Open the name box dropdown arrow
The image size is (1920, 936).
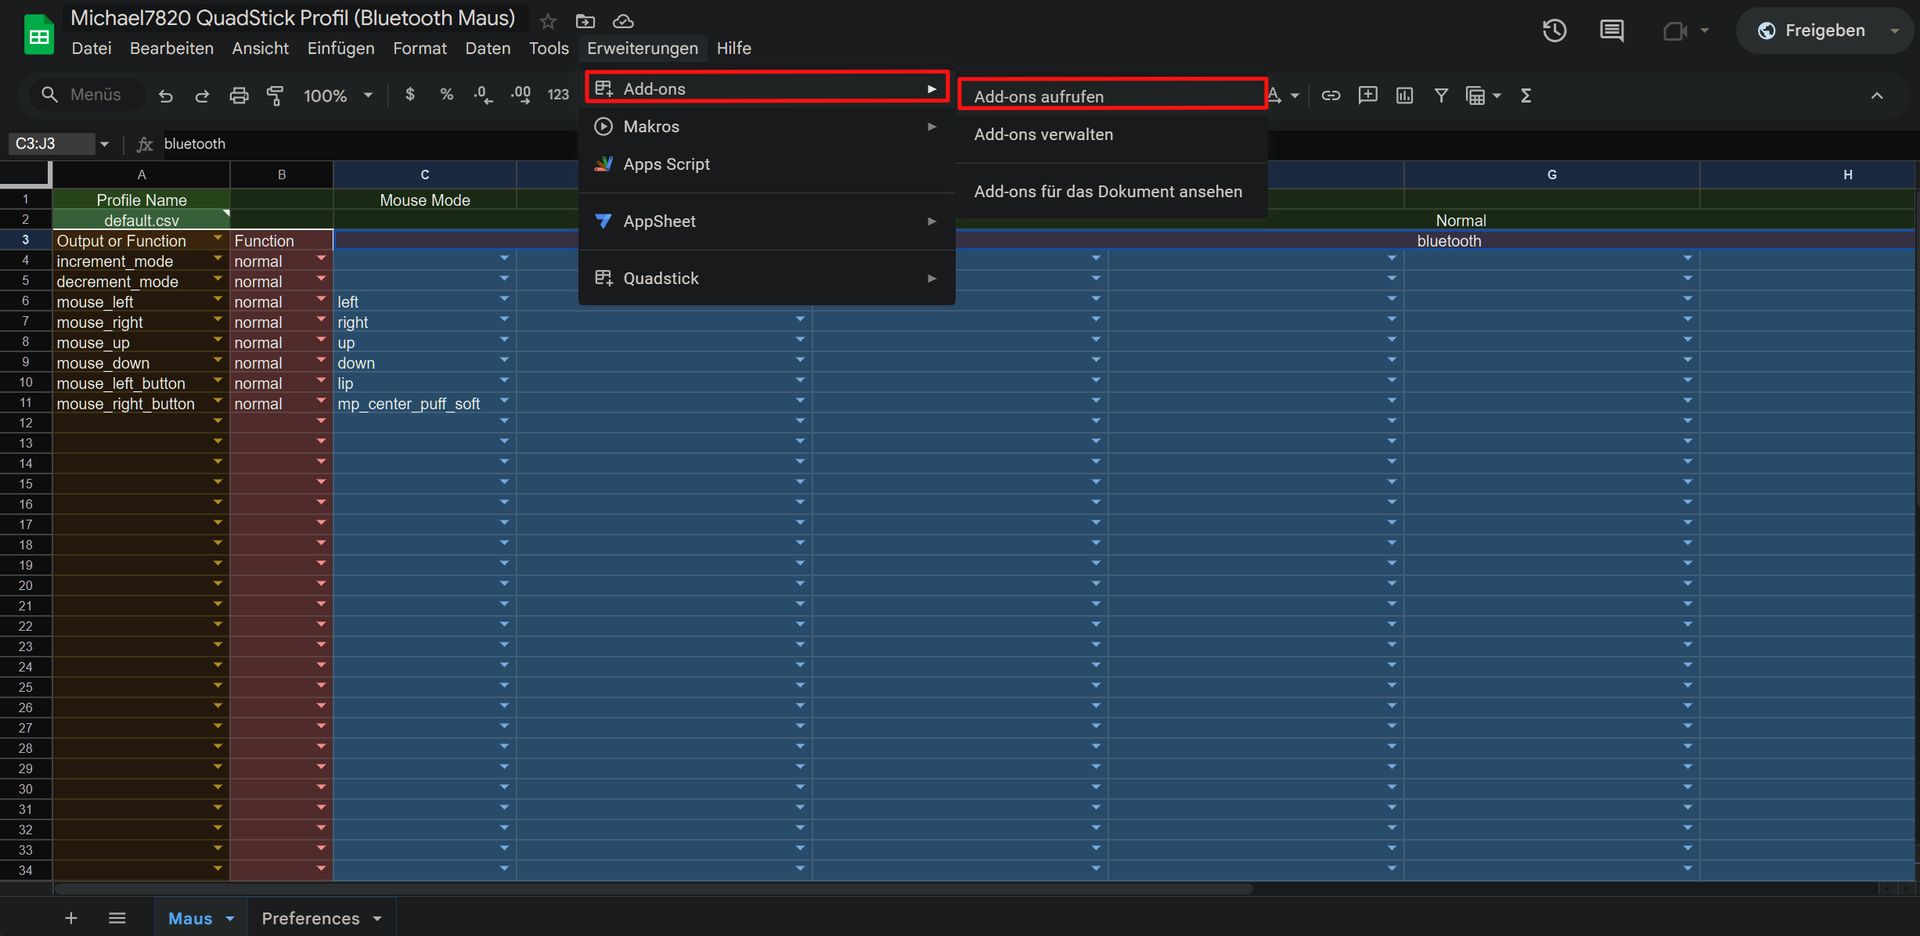pos(104,144)
